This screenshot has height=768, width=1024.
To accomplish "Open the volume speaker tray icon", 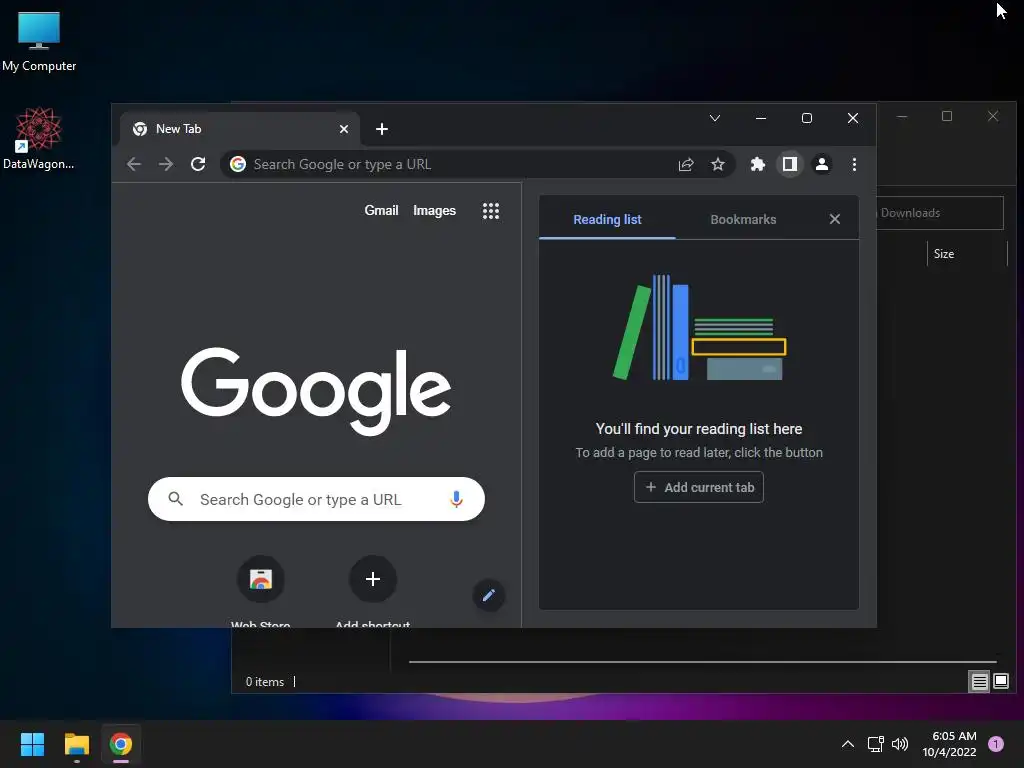I will click(900, 744).
